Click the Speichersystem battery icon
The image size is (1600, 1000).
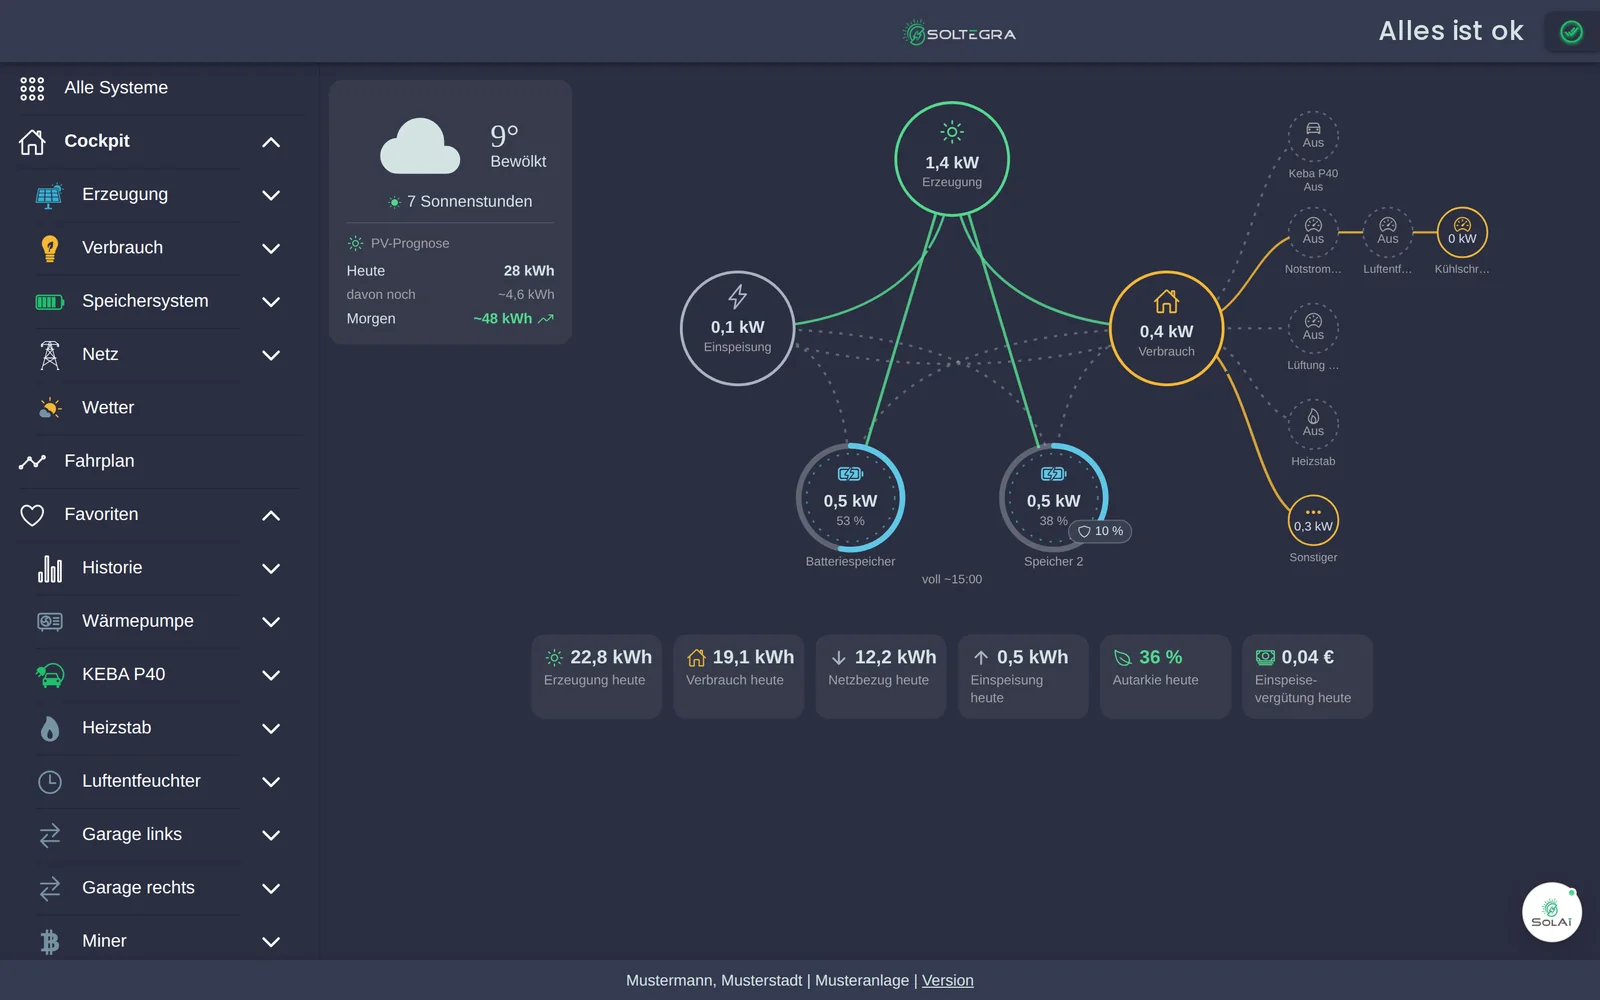[x=49, y=302]
